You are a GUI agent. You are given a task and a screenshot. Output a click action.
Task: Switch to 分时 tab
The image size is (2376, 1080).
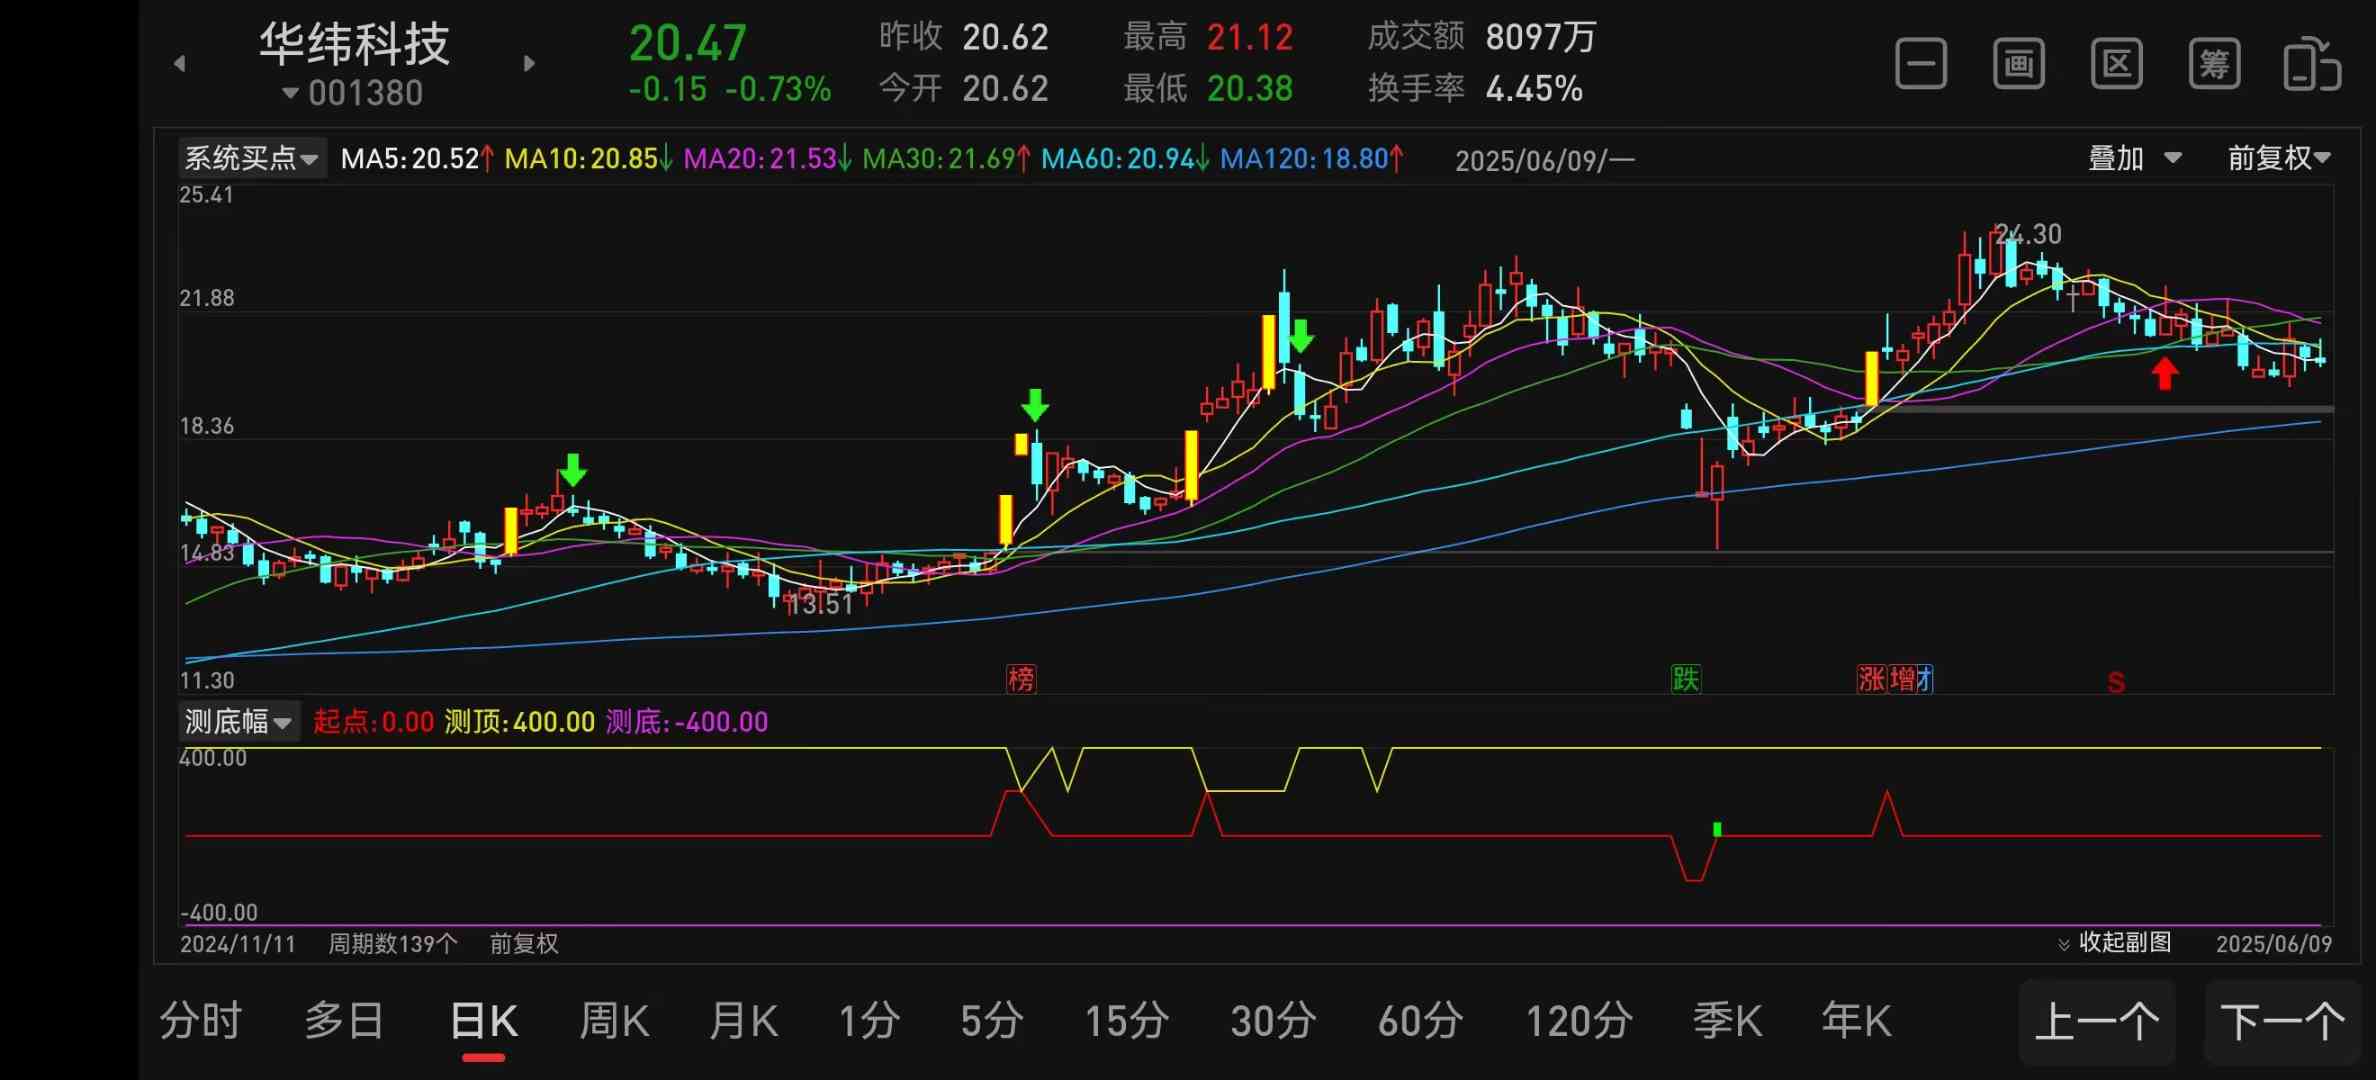pos(201,1021)
